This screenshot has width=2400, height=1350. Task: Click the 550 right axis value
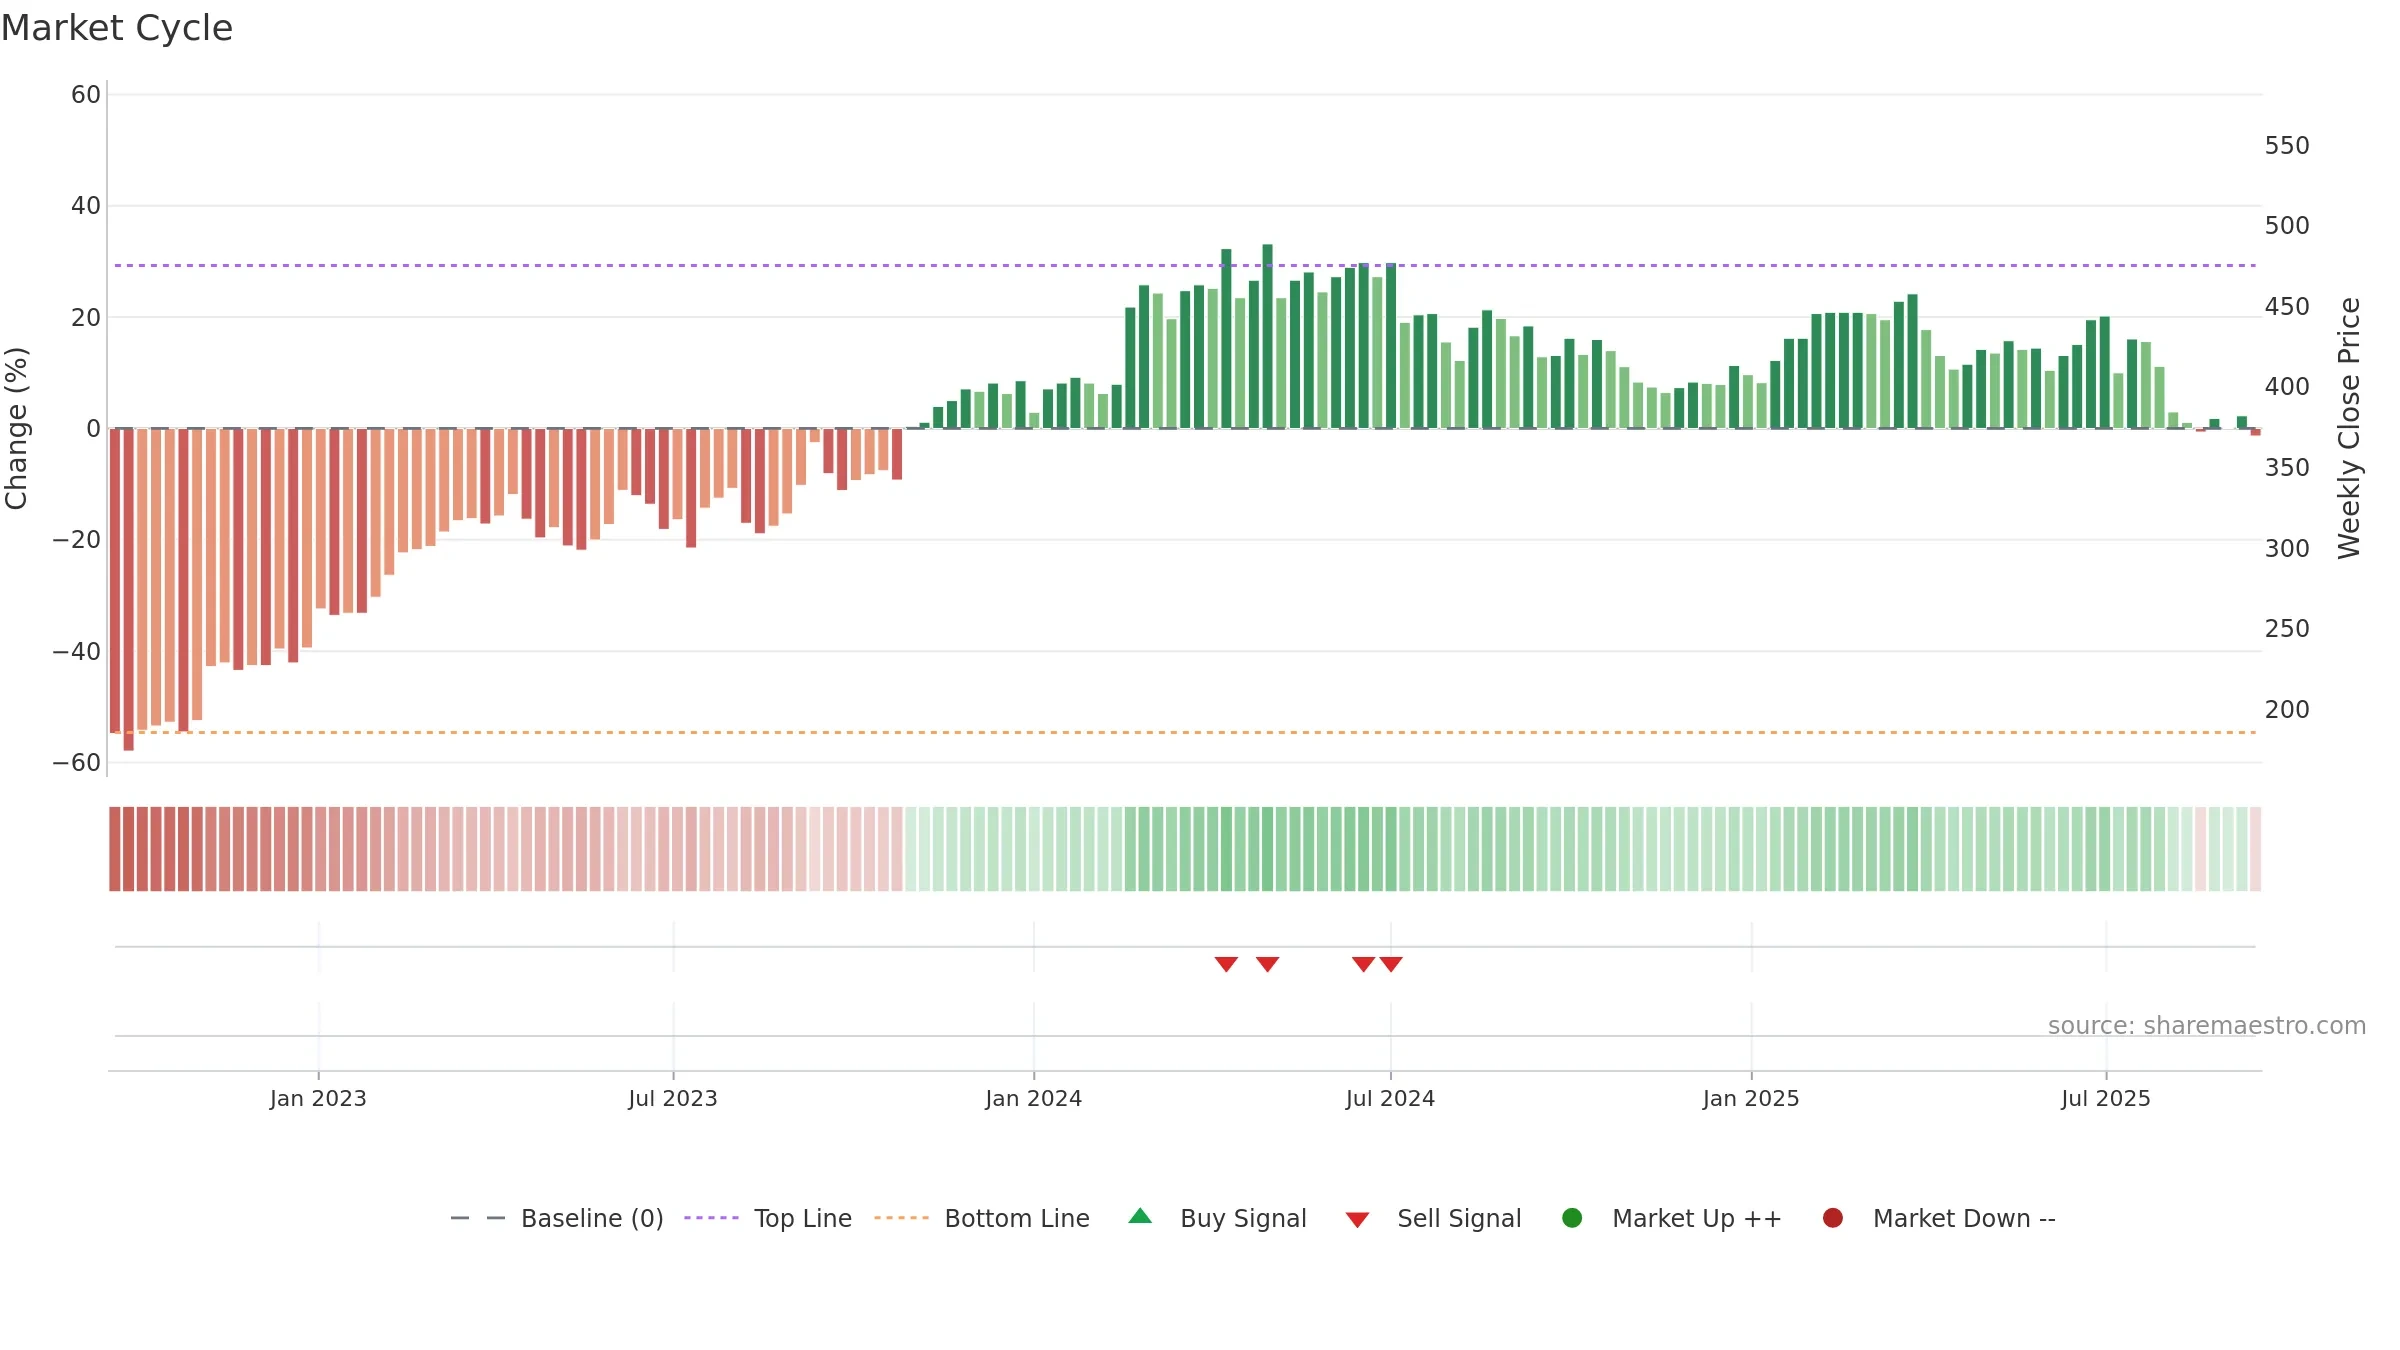tap(2287, 146)
